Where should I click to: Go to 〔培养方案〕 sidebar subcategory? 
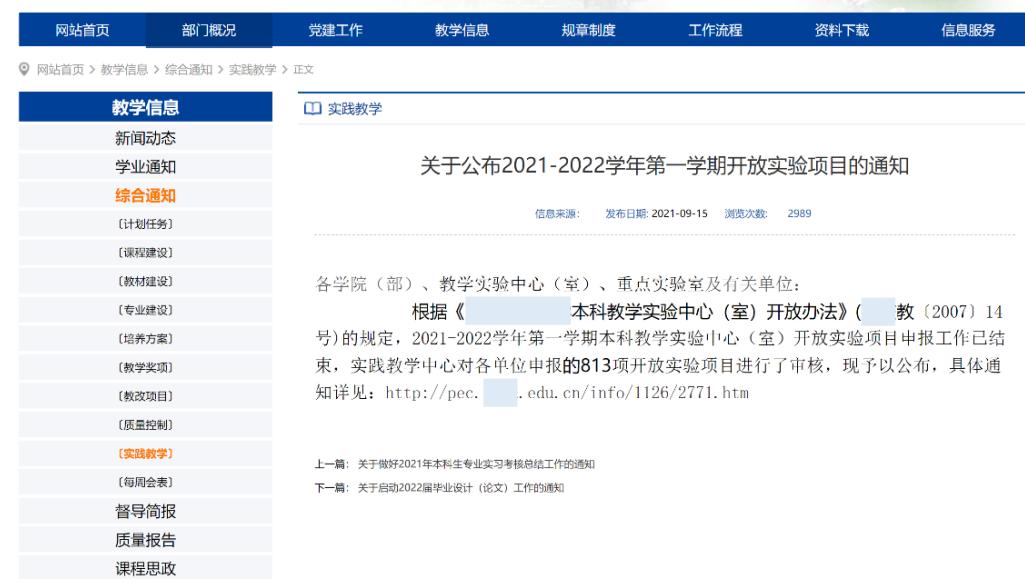click(x=145, y=340)
